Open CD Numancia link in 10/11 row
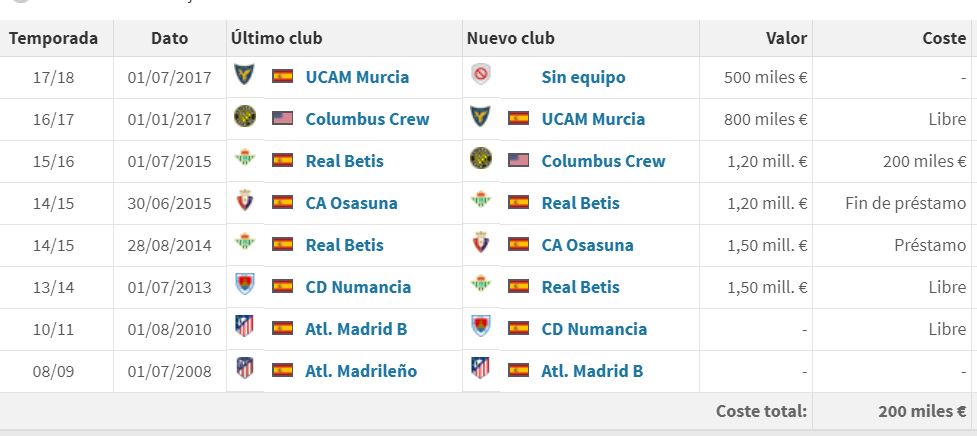The image size is (977, 436). click(x=594, y=329)
